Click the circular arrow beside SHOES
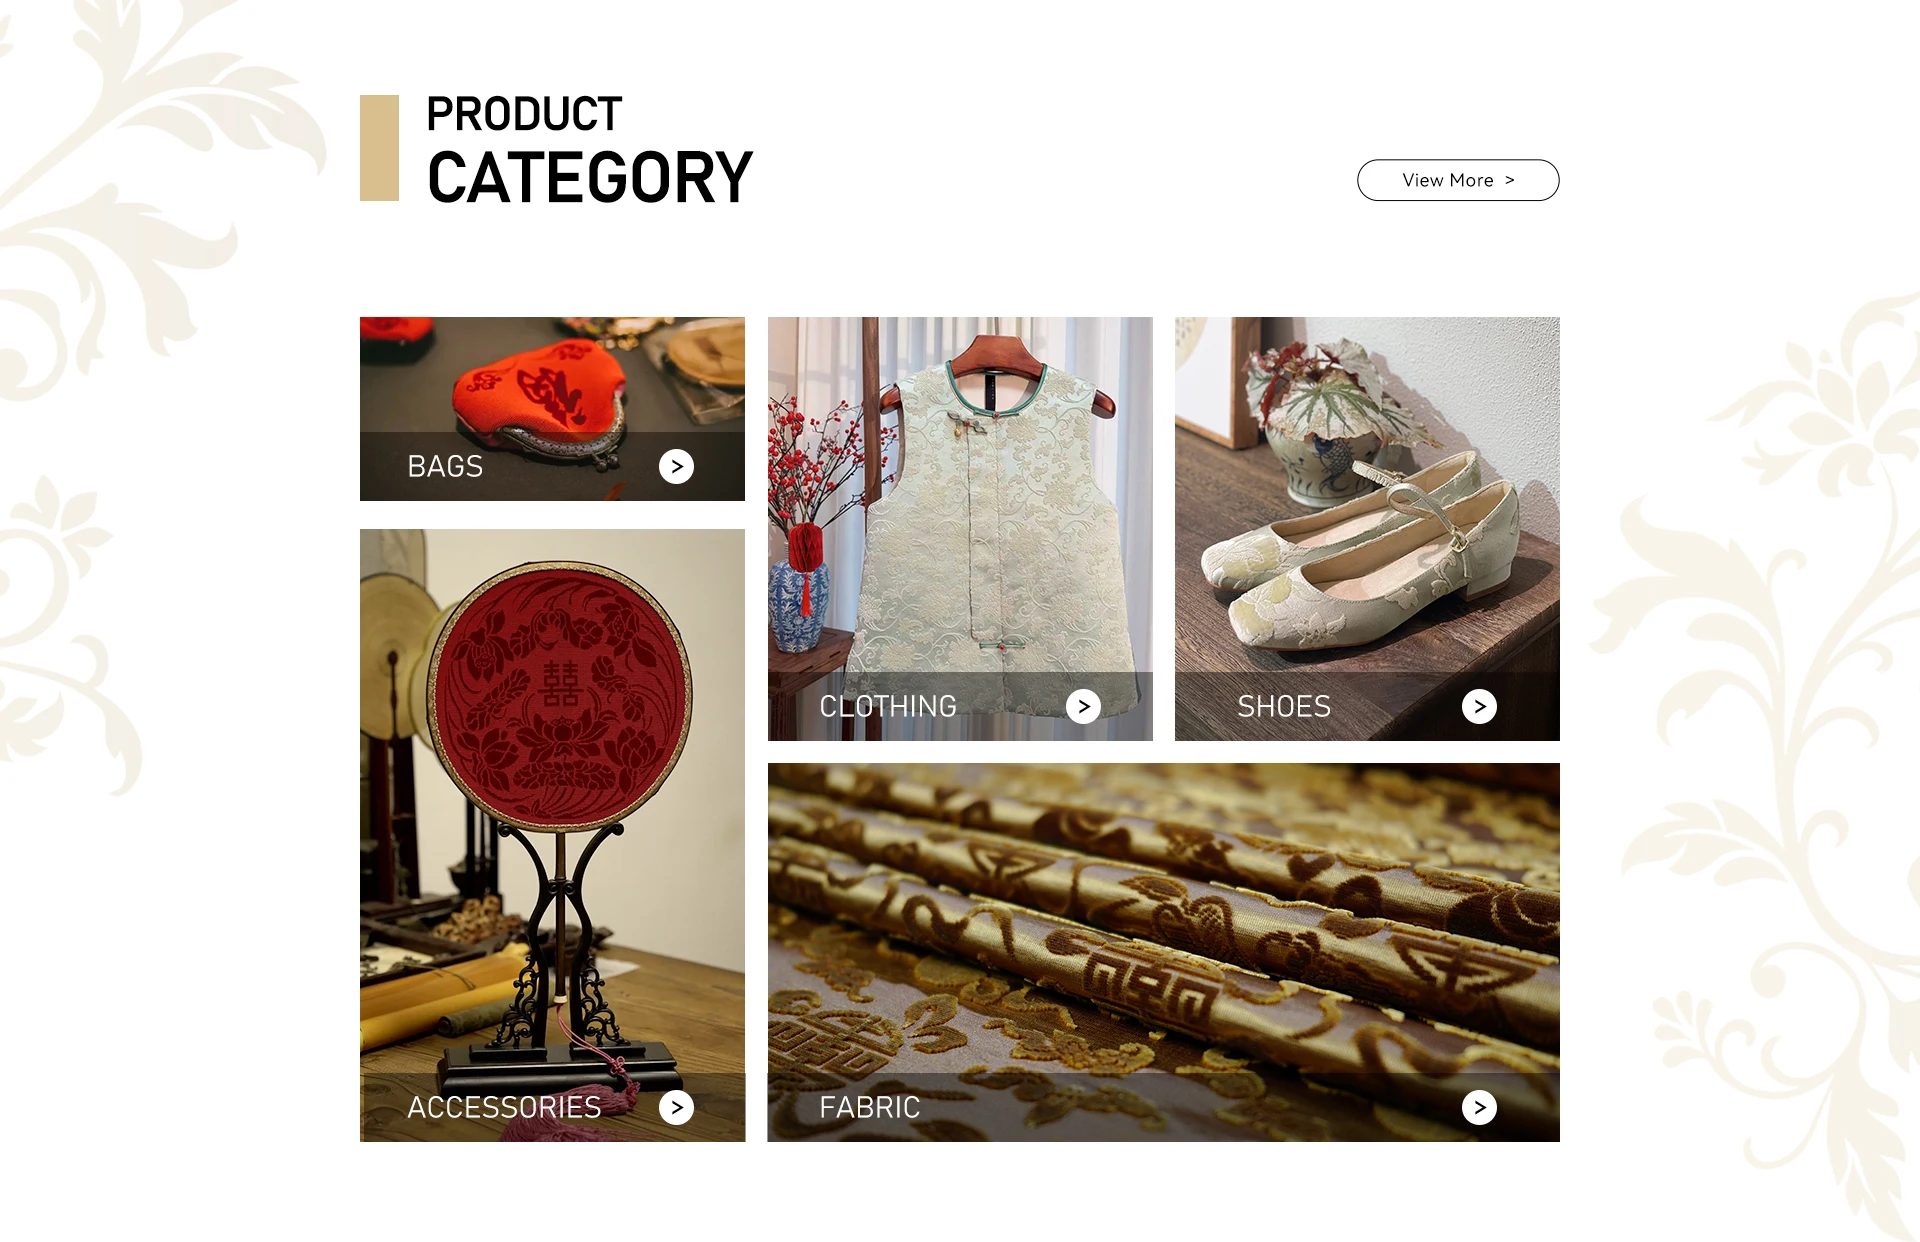 click(x=1479, y=706)
